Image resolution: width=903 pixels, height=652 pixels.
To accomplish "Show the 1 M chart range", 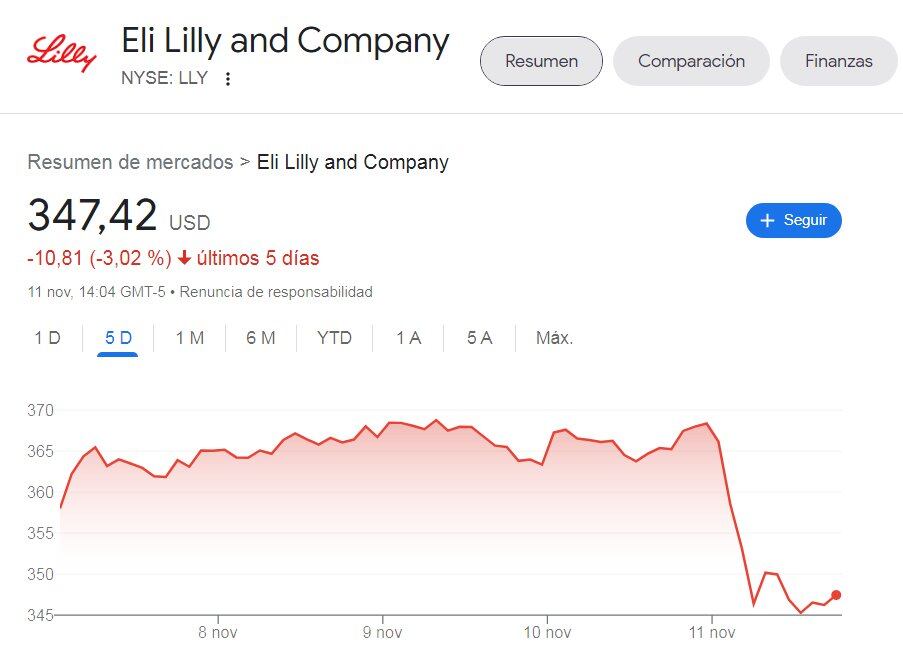I will [x=189, y=338].
